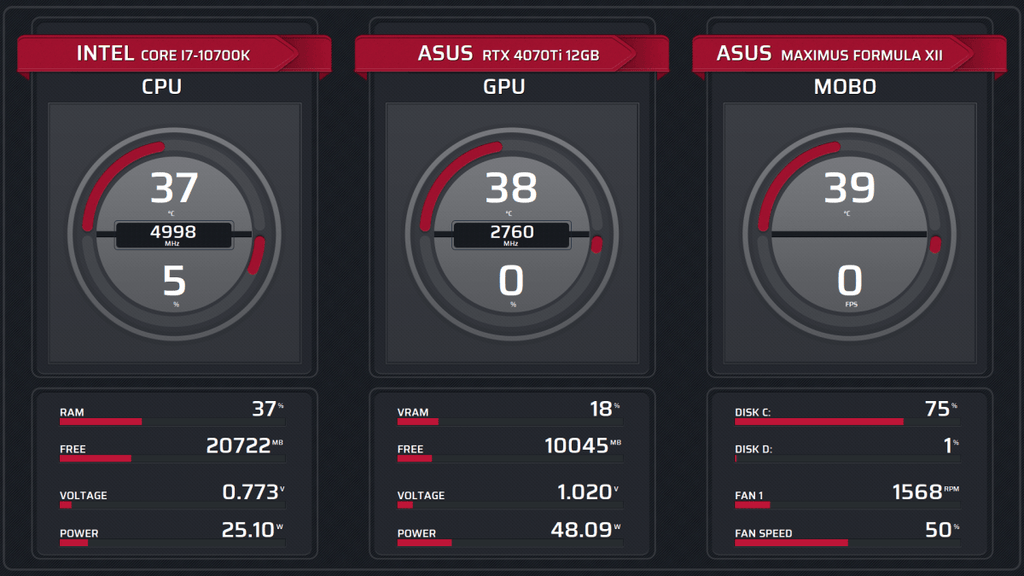Click the VRAM usage bar
This screenshot has width=1024, height=576.
(x=509, y=422)
